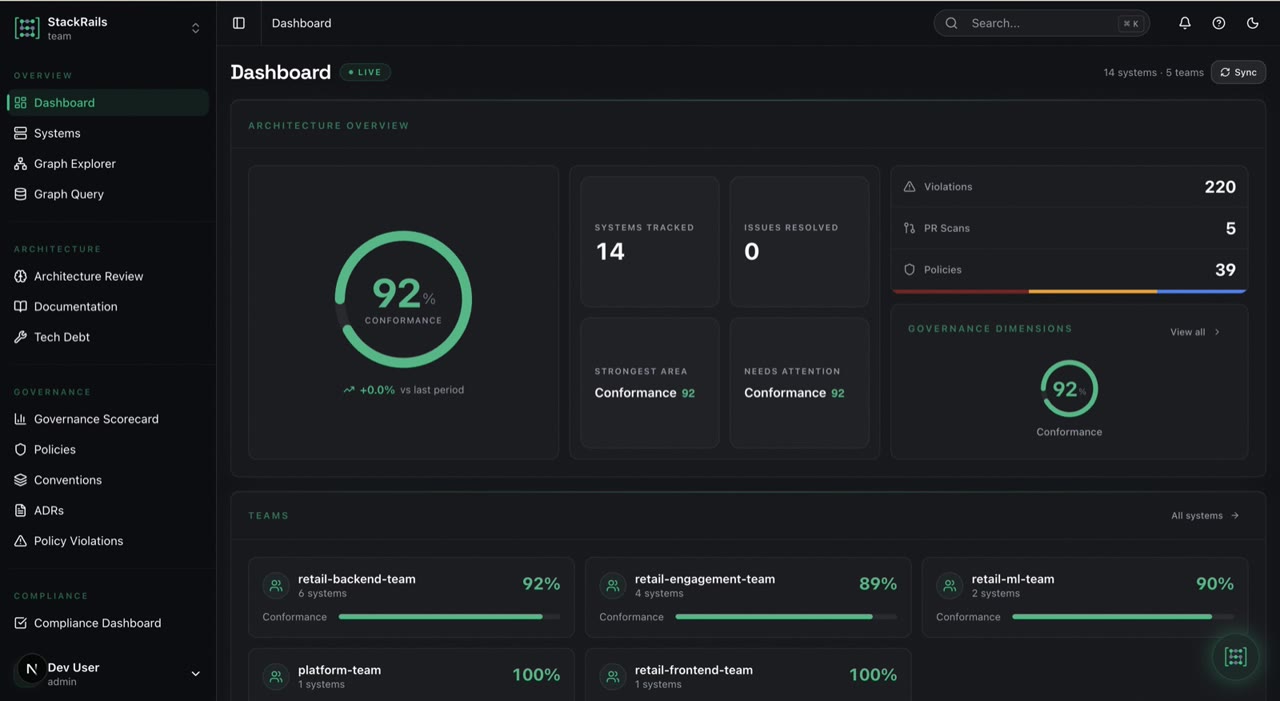
Task: Click "14 systems · 5 teams" text
Action: point(1153,73)
